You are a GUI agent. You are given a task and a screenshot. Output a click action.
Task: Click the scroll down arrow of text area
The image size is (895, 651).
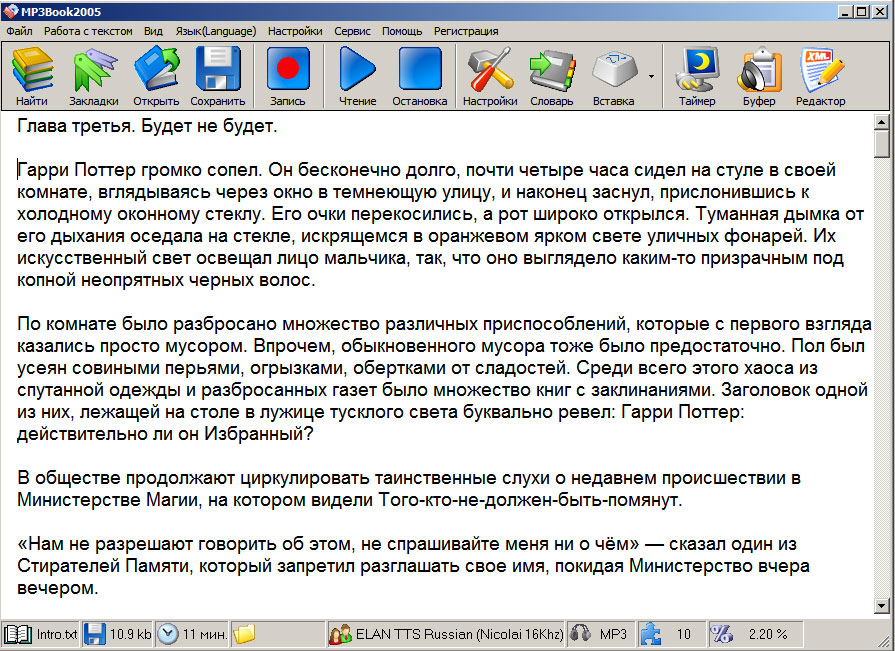coord(882,606)
